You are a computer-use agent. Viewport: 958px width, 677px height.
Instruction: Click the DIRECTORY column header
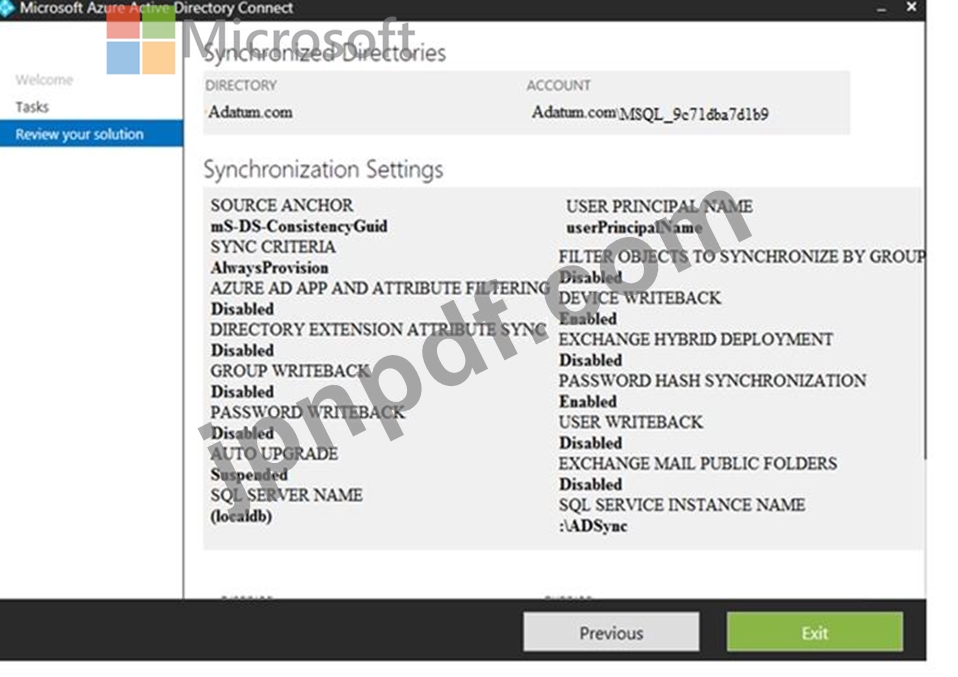[241, 86]
